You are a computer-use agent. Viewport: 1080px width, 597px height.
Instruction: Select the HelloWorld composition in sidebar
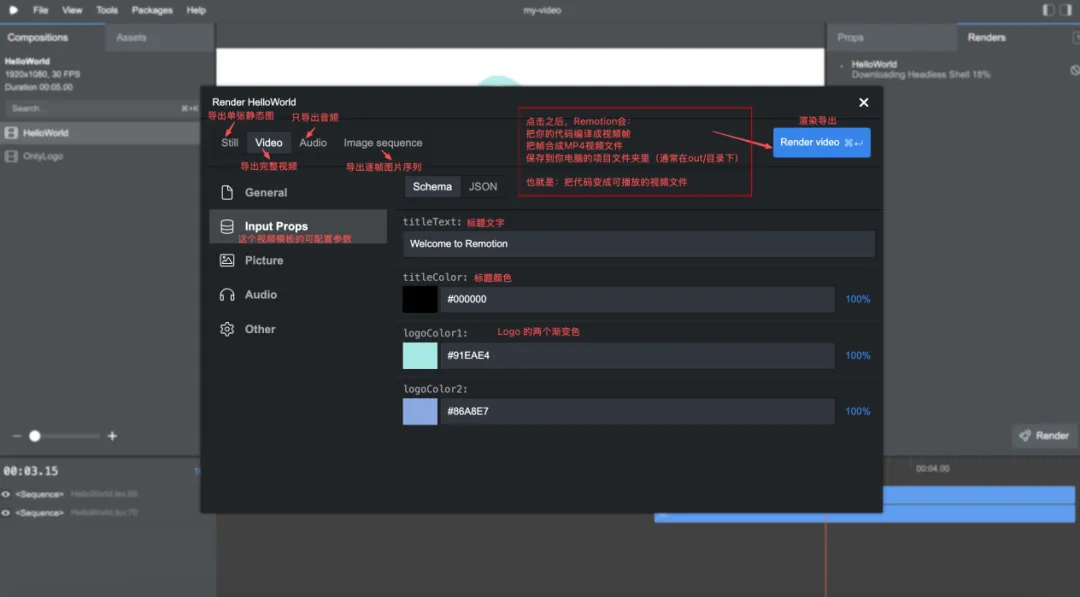coord(100,133)
